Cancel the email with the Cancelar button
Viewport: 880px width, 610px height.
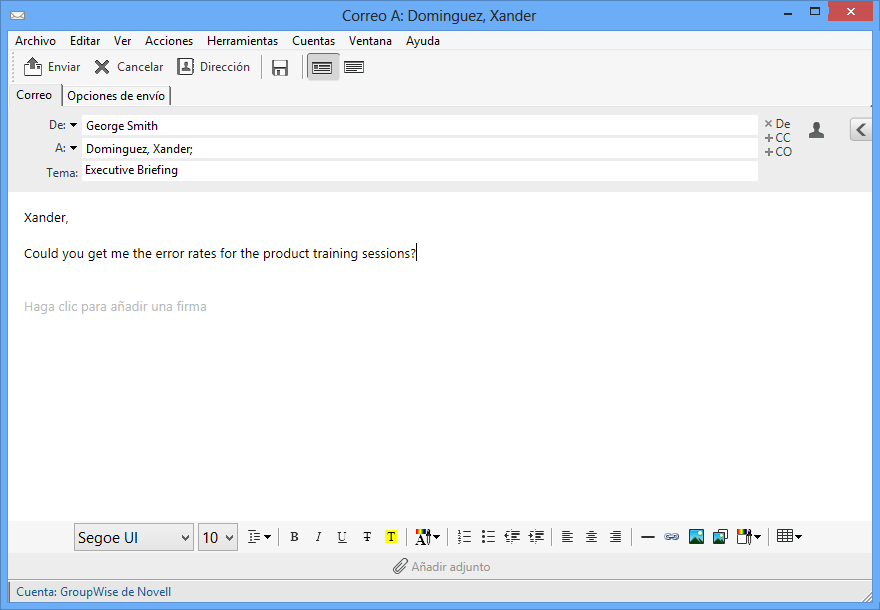click(129, 67)
